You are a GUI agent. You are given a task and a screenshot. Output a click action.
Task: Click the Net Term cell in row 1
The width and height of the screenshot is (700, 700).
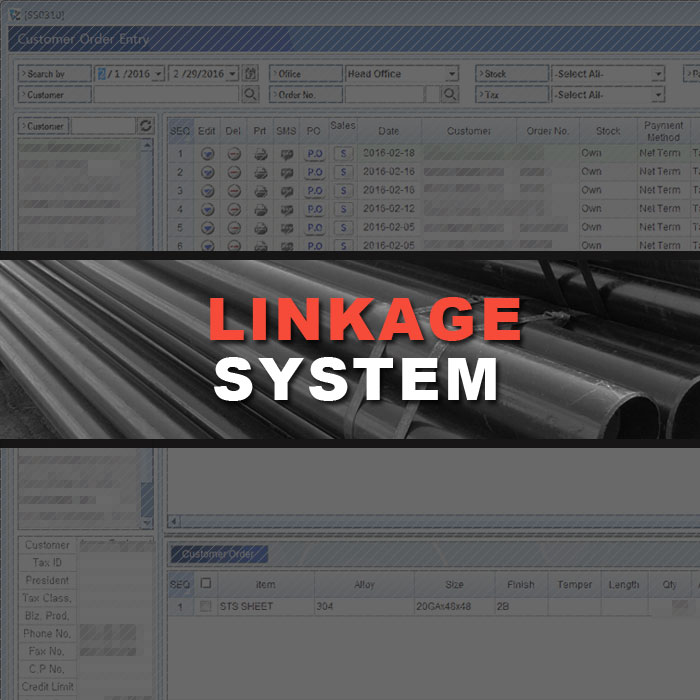(x=663, y=153)
